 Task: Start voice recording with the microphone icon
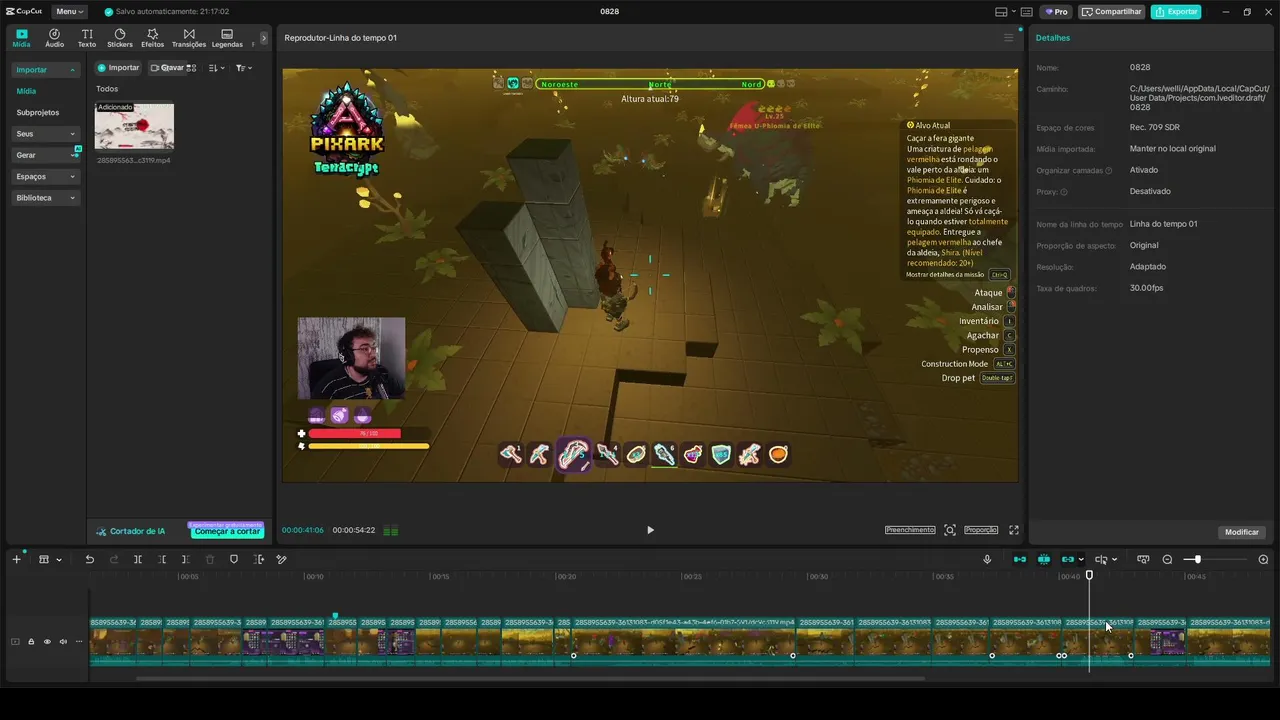[987, 559]
